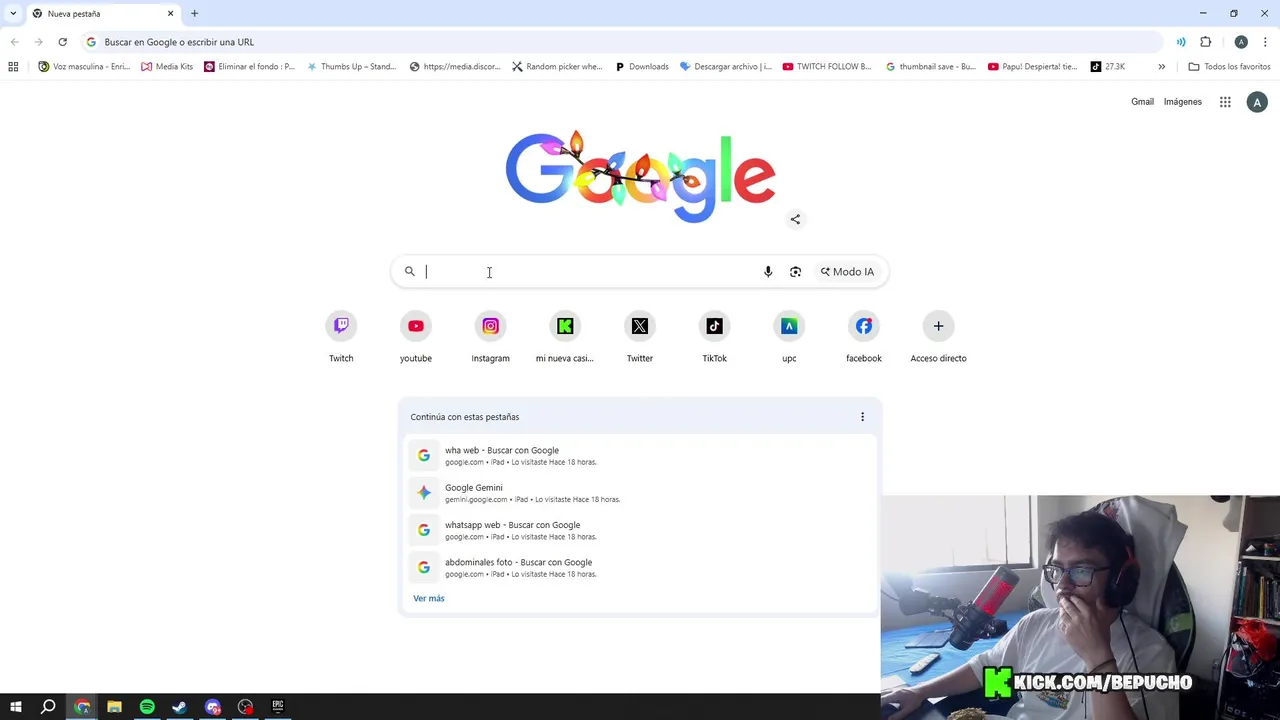This screenshot has height=720, width=1280.
Task: Click Ver más to show more tabs
Action: (429, 598)
